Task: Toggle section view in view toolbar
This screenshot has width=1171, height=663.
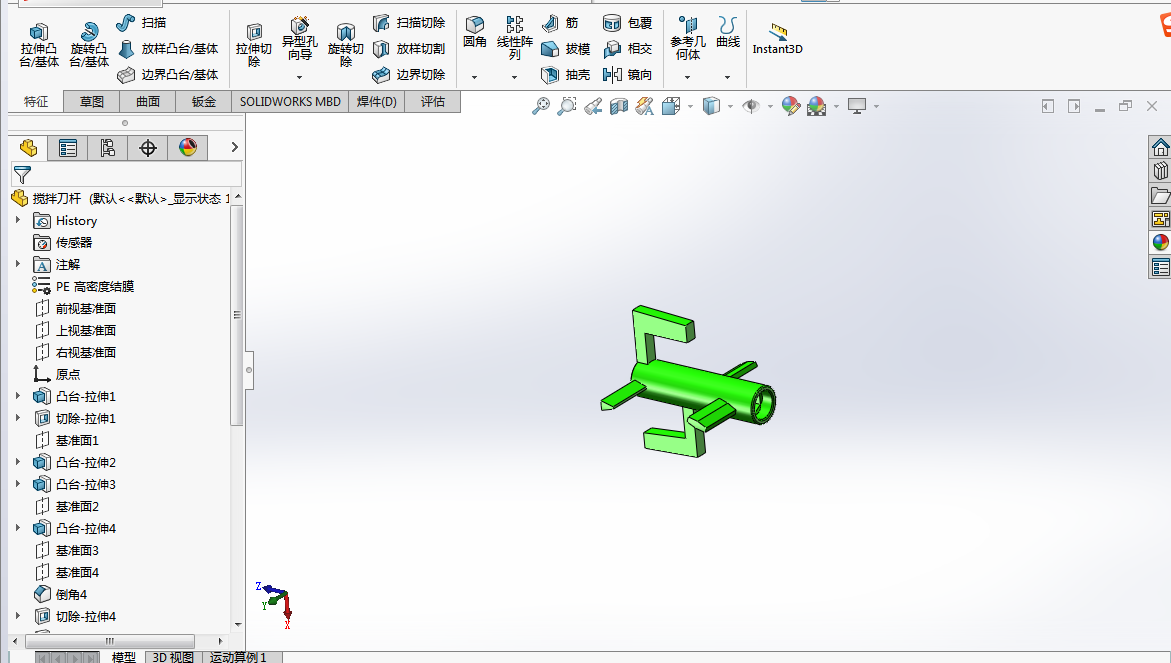Action: pos(618,106)
